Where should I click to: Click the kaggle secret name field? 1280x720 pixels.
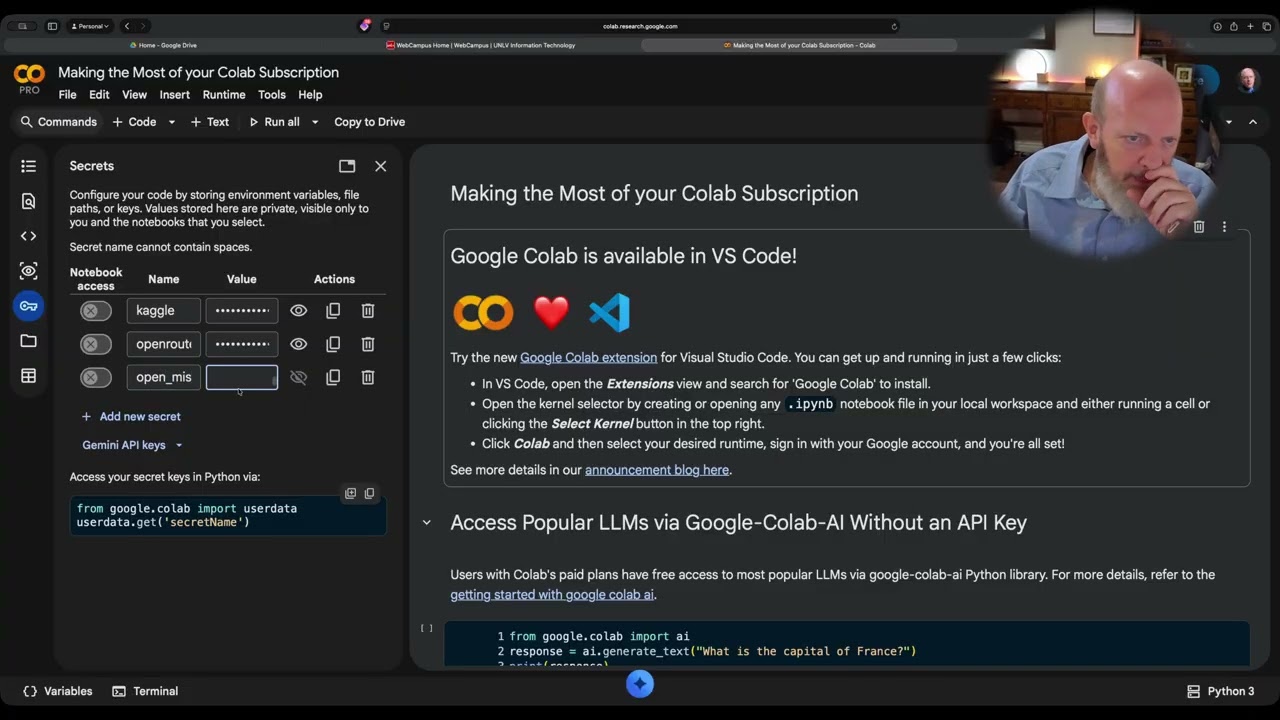164,311
